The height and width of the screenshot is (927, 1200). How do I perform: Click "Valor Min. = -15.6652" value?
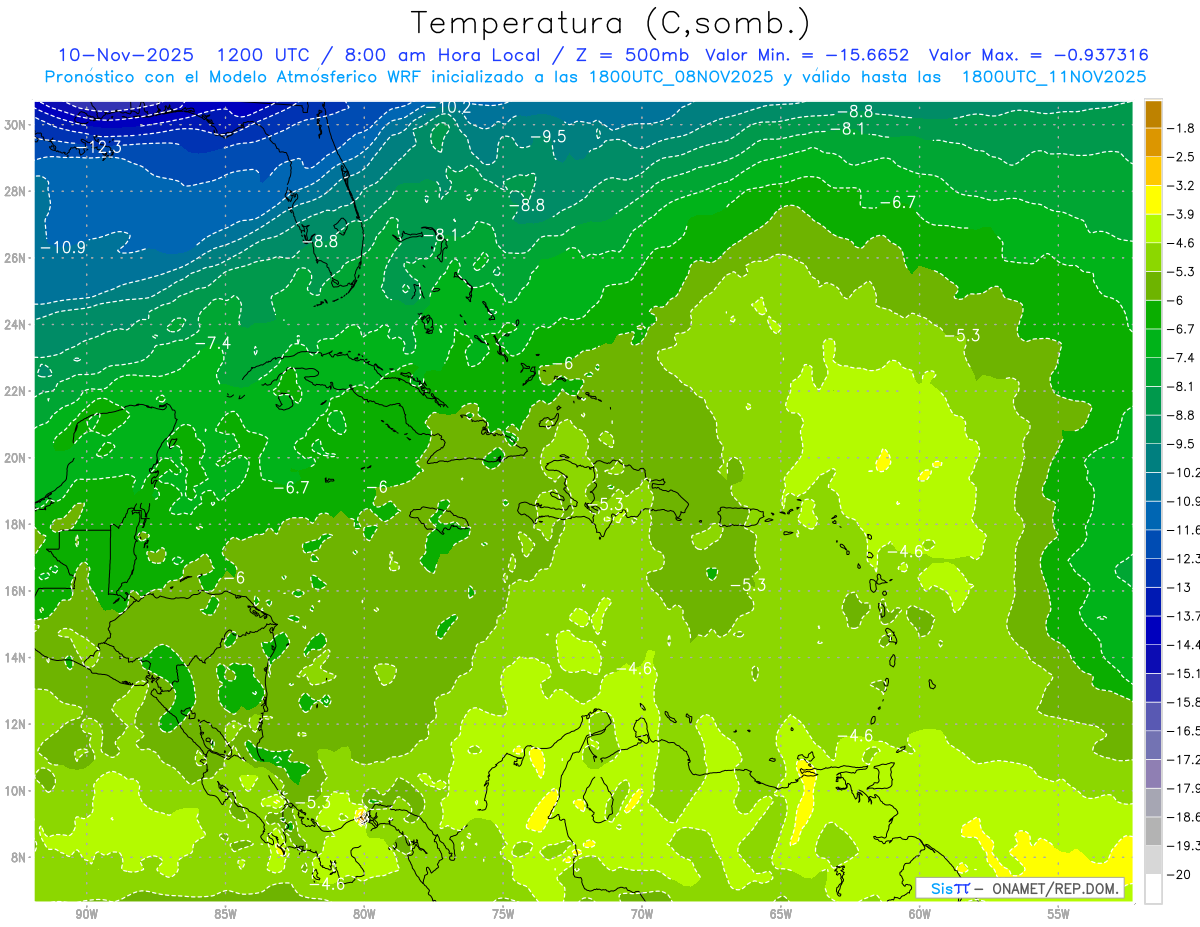[x=807, y=55]
